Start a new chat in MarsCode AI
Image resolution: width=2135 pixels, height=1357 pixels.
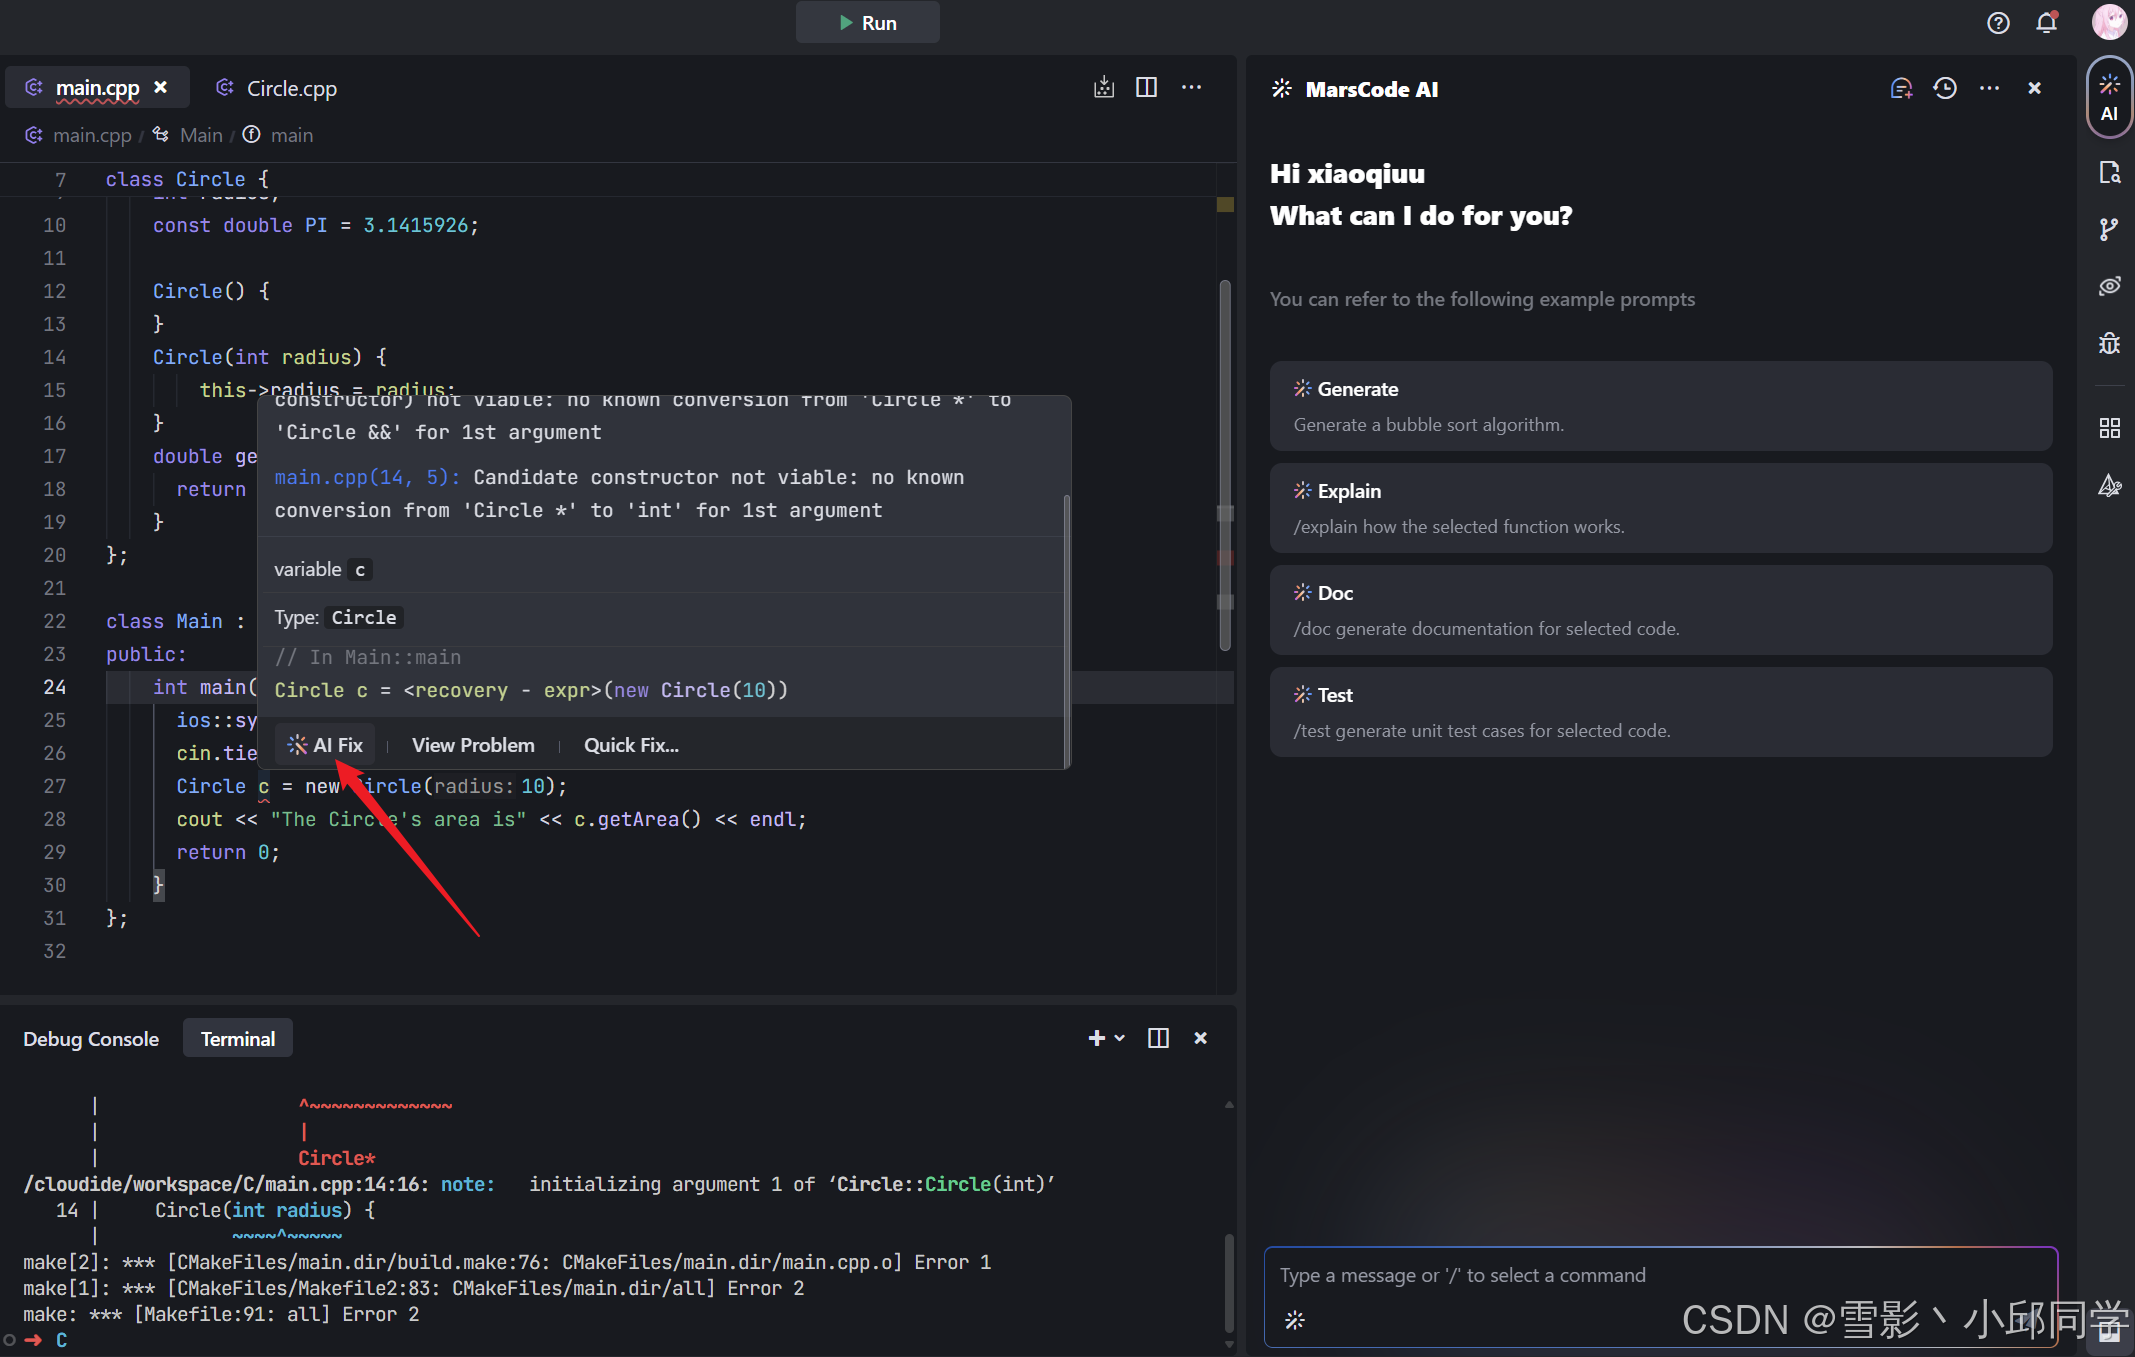(x=1900, y=89)
